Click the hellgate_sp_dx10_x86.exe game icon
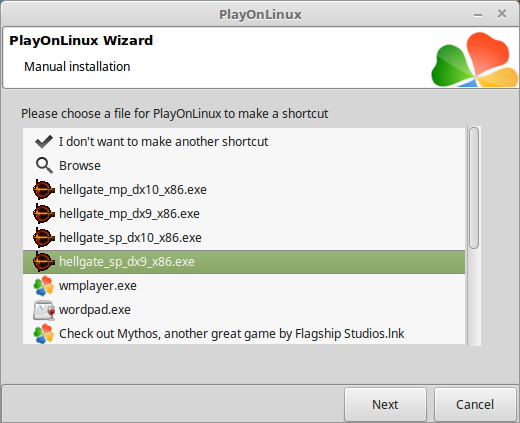 44,238
